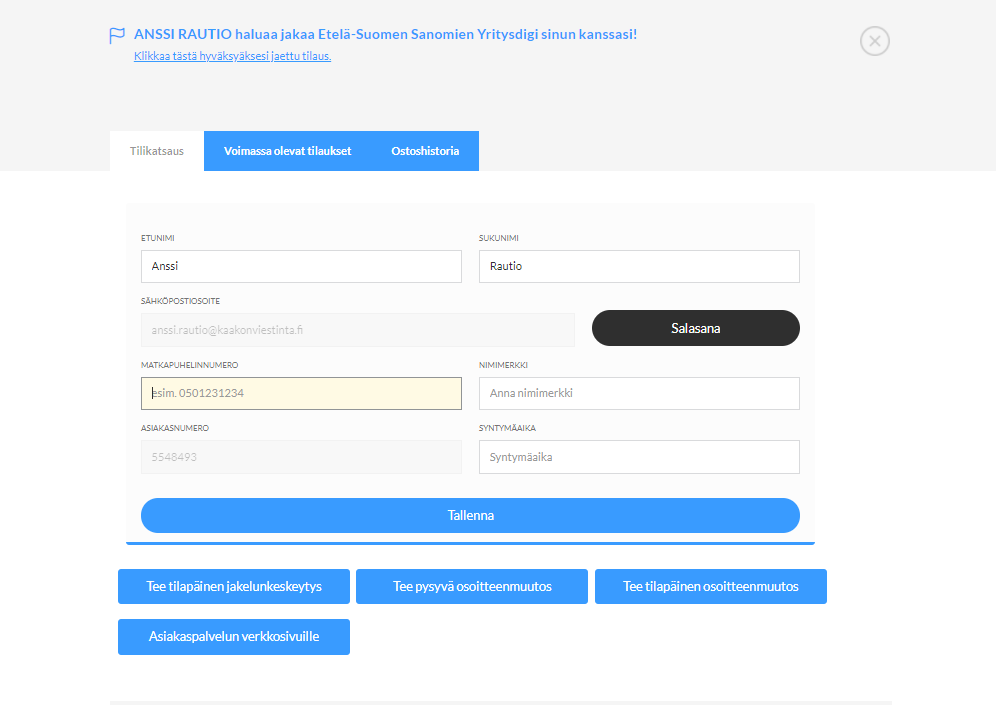This screenshot has height=716, width=996.
Task: Save the form with Tallenna
Action: click(470, 515)
